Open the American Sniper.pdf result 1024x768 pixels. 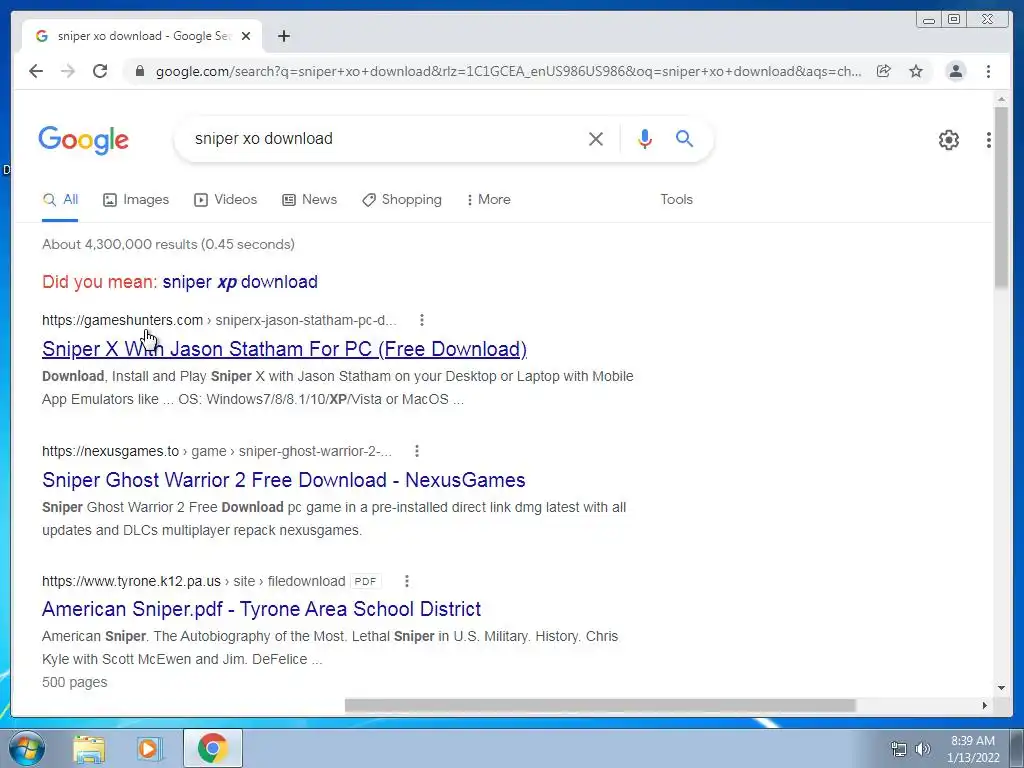click(x=261, y=609)
